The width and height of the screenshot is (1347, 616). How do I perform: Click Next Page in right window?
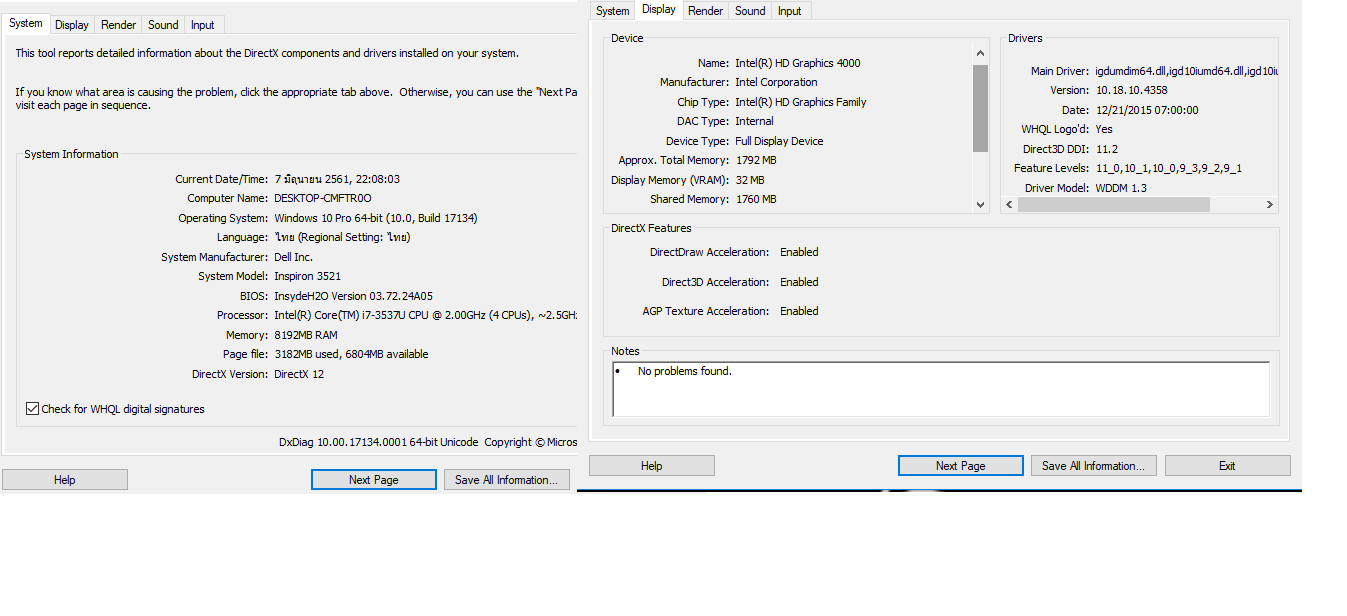[961, 466]
